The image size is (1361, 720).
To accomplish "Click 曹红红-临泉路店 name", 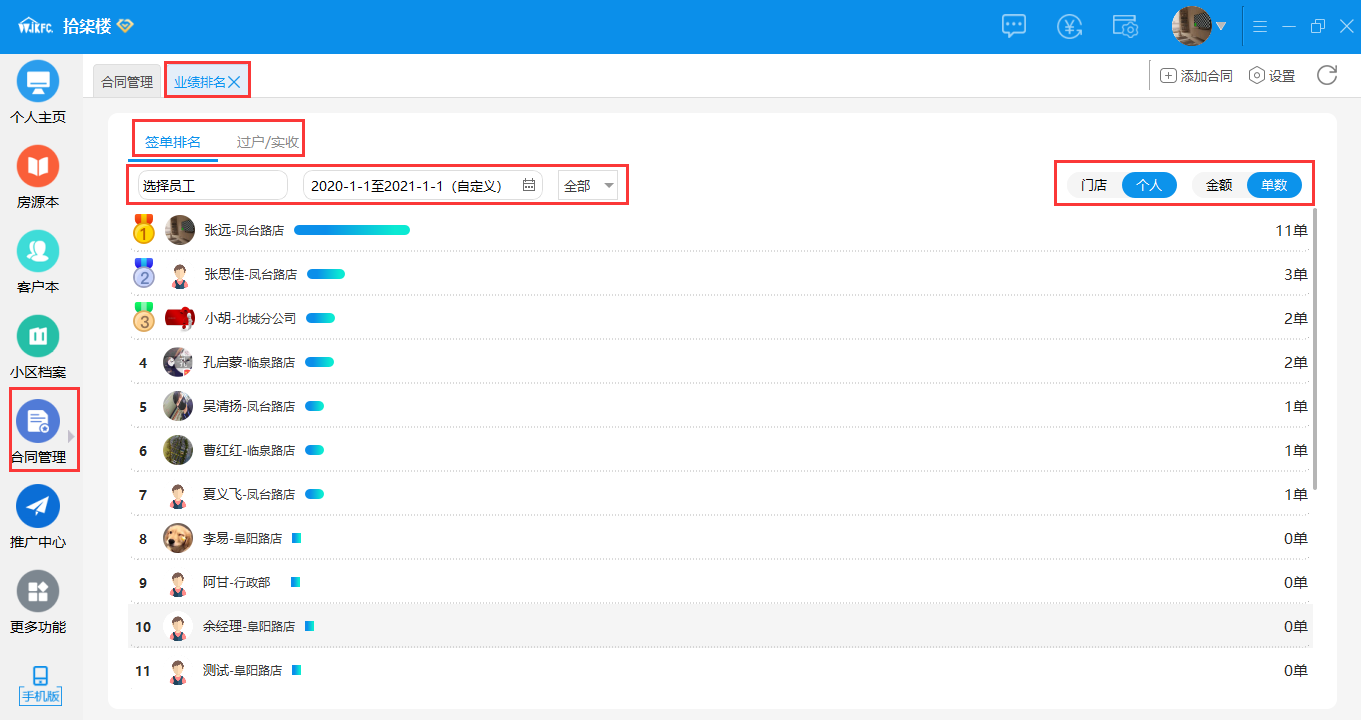I will pyautogui.click(x=249, y=450).
